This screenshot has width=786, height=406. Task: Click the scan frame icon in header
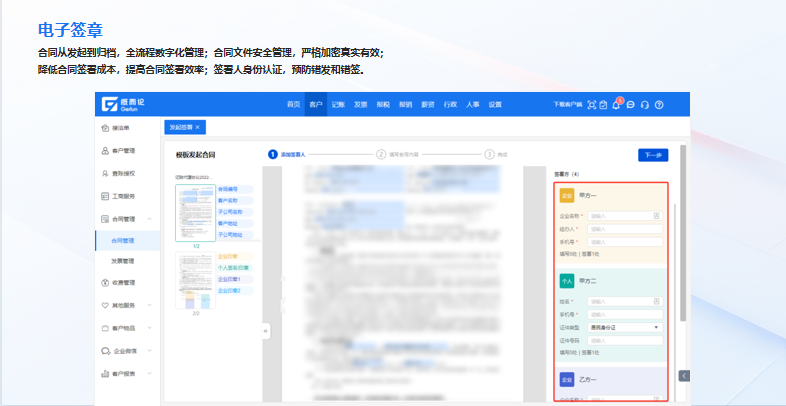pyautogui.click(x=591, y=104)
